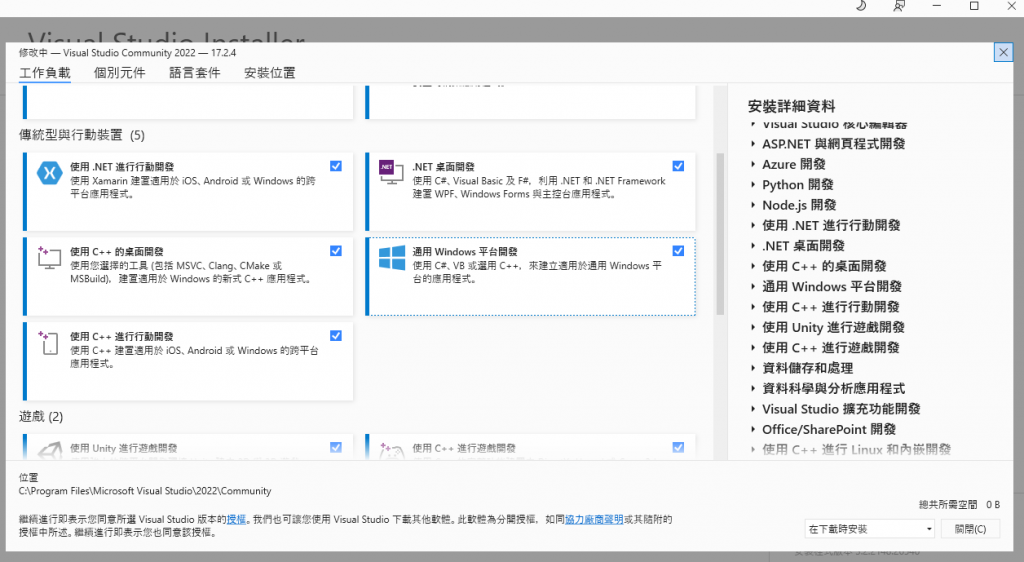Open the 協力廠商聲明 link

[594, 520]
